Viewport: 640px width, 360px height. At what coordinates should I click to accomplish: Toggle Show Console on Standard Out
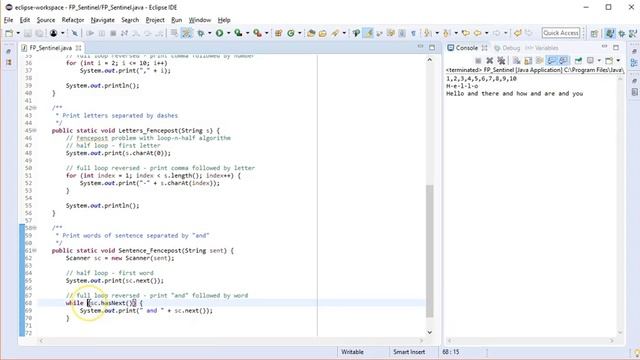pyautogui.click(x=551, y=60)
